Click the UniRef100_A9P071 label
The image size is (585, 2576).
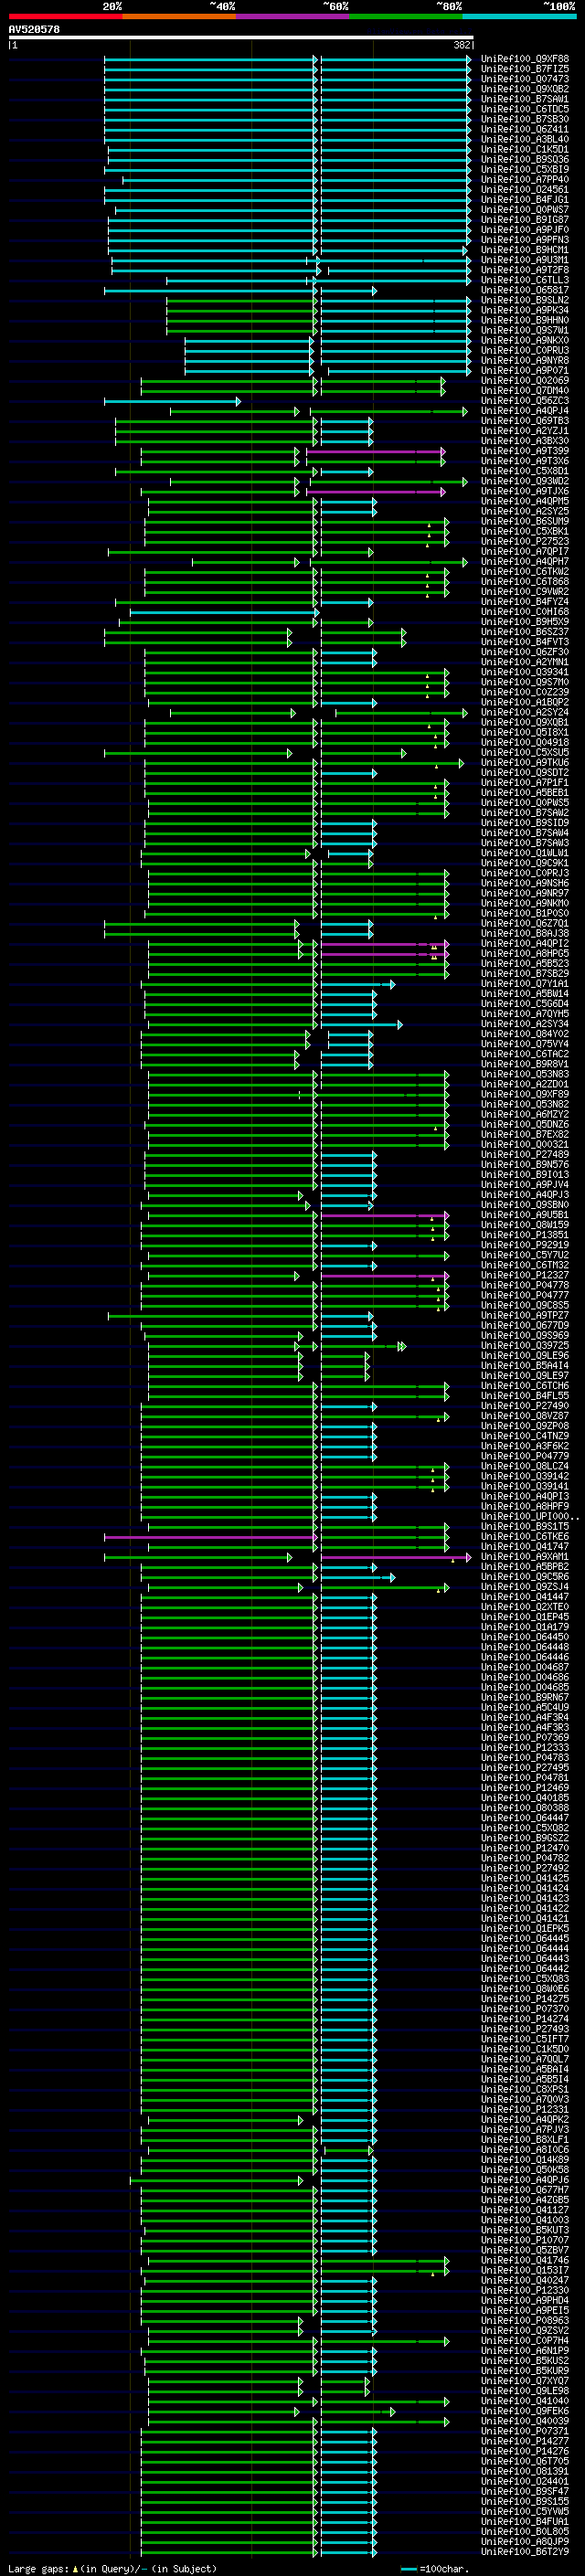[x=525, y=370]
